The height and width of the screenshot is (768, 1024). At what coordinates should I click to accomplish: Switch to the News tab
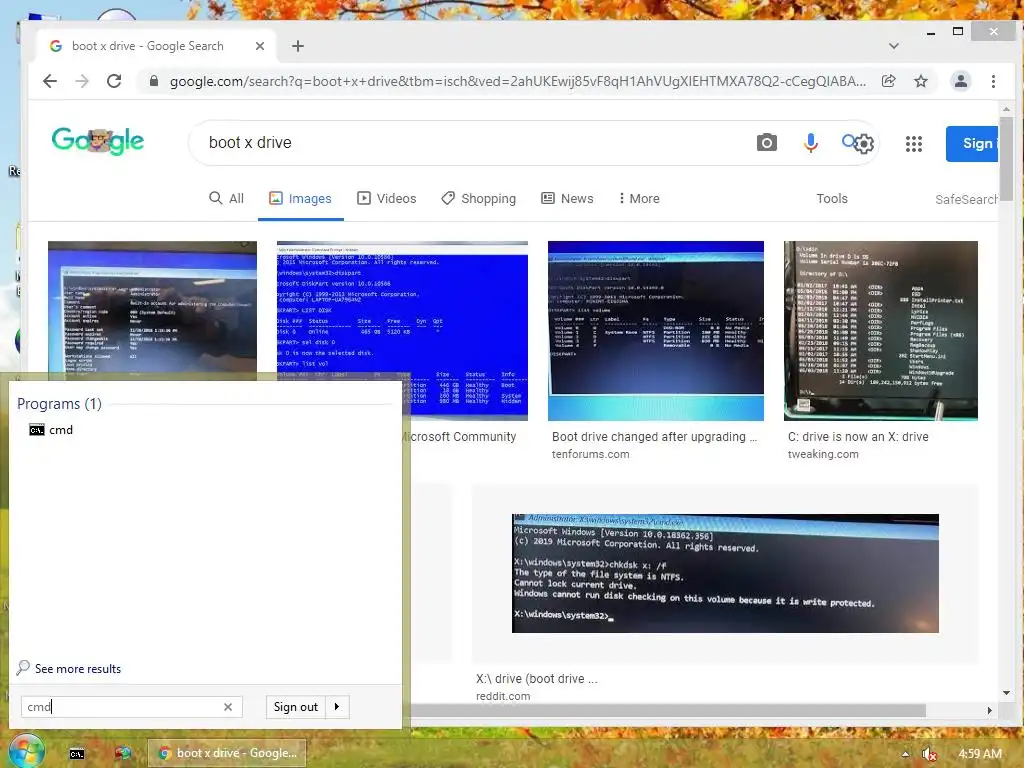tap(567, 199)
